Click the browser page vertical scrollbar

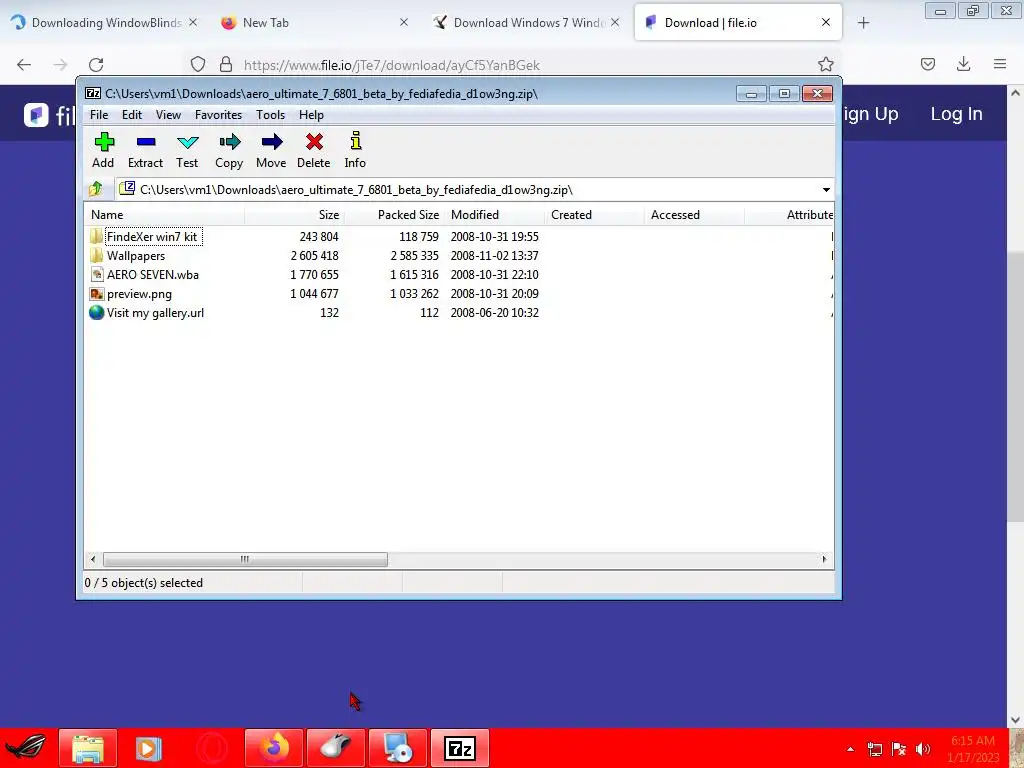1015,385
